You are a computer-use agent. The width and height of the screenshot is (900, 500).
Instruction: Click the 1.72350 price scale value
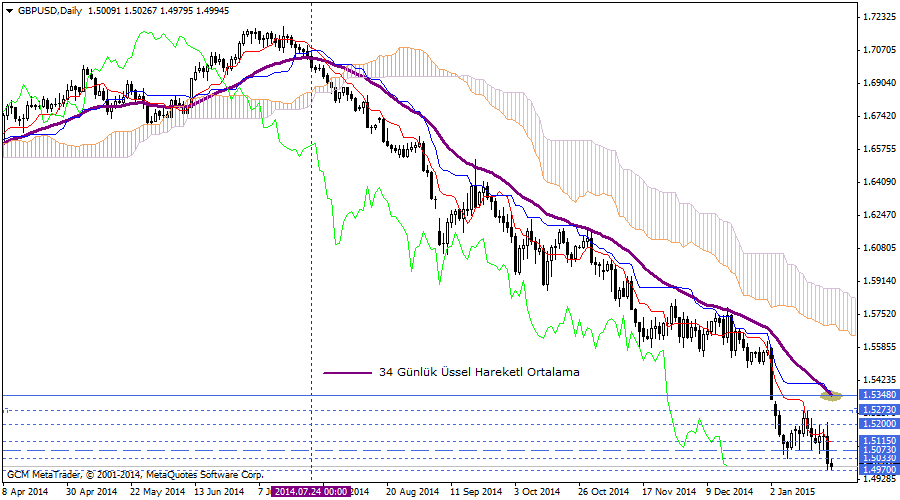(x=878, y=17)
